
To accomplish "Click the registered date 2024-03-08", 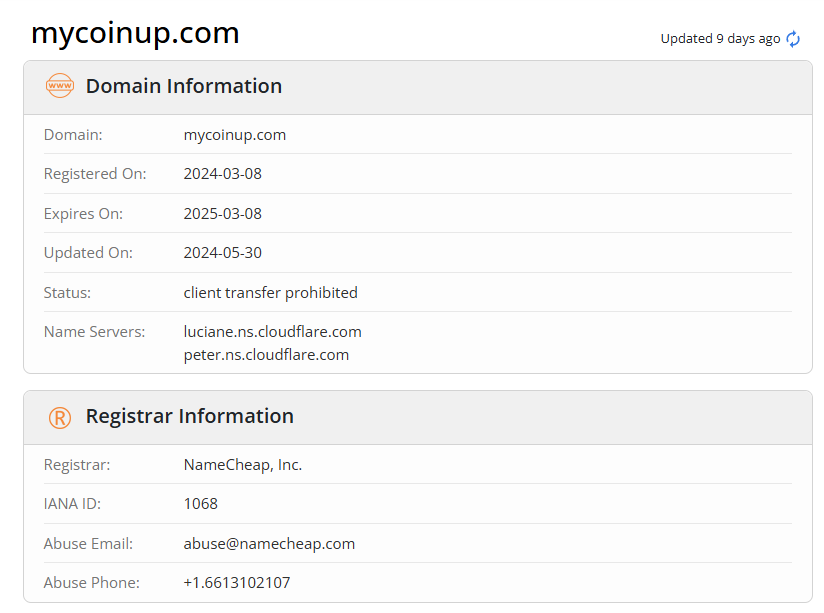I will (223, 174).
